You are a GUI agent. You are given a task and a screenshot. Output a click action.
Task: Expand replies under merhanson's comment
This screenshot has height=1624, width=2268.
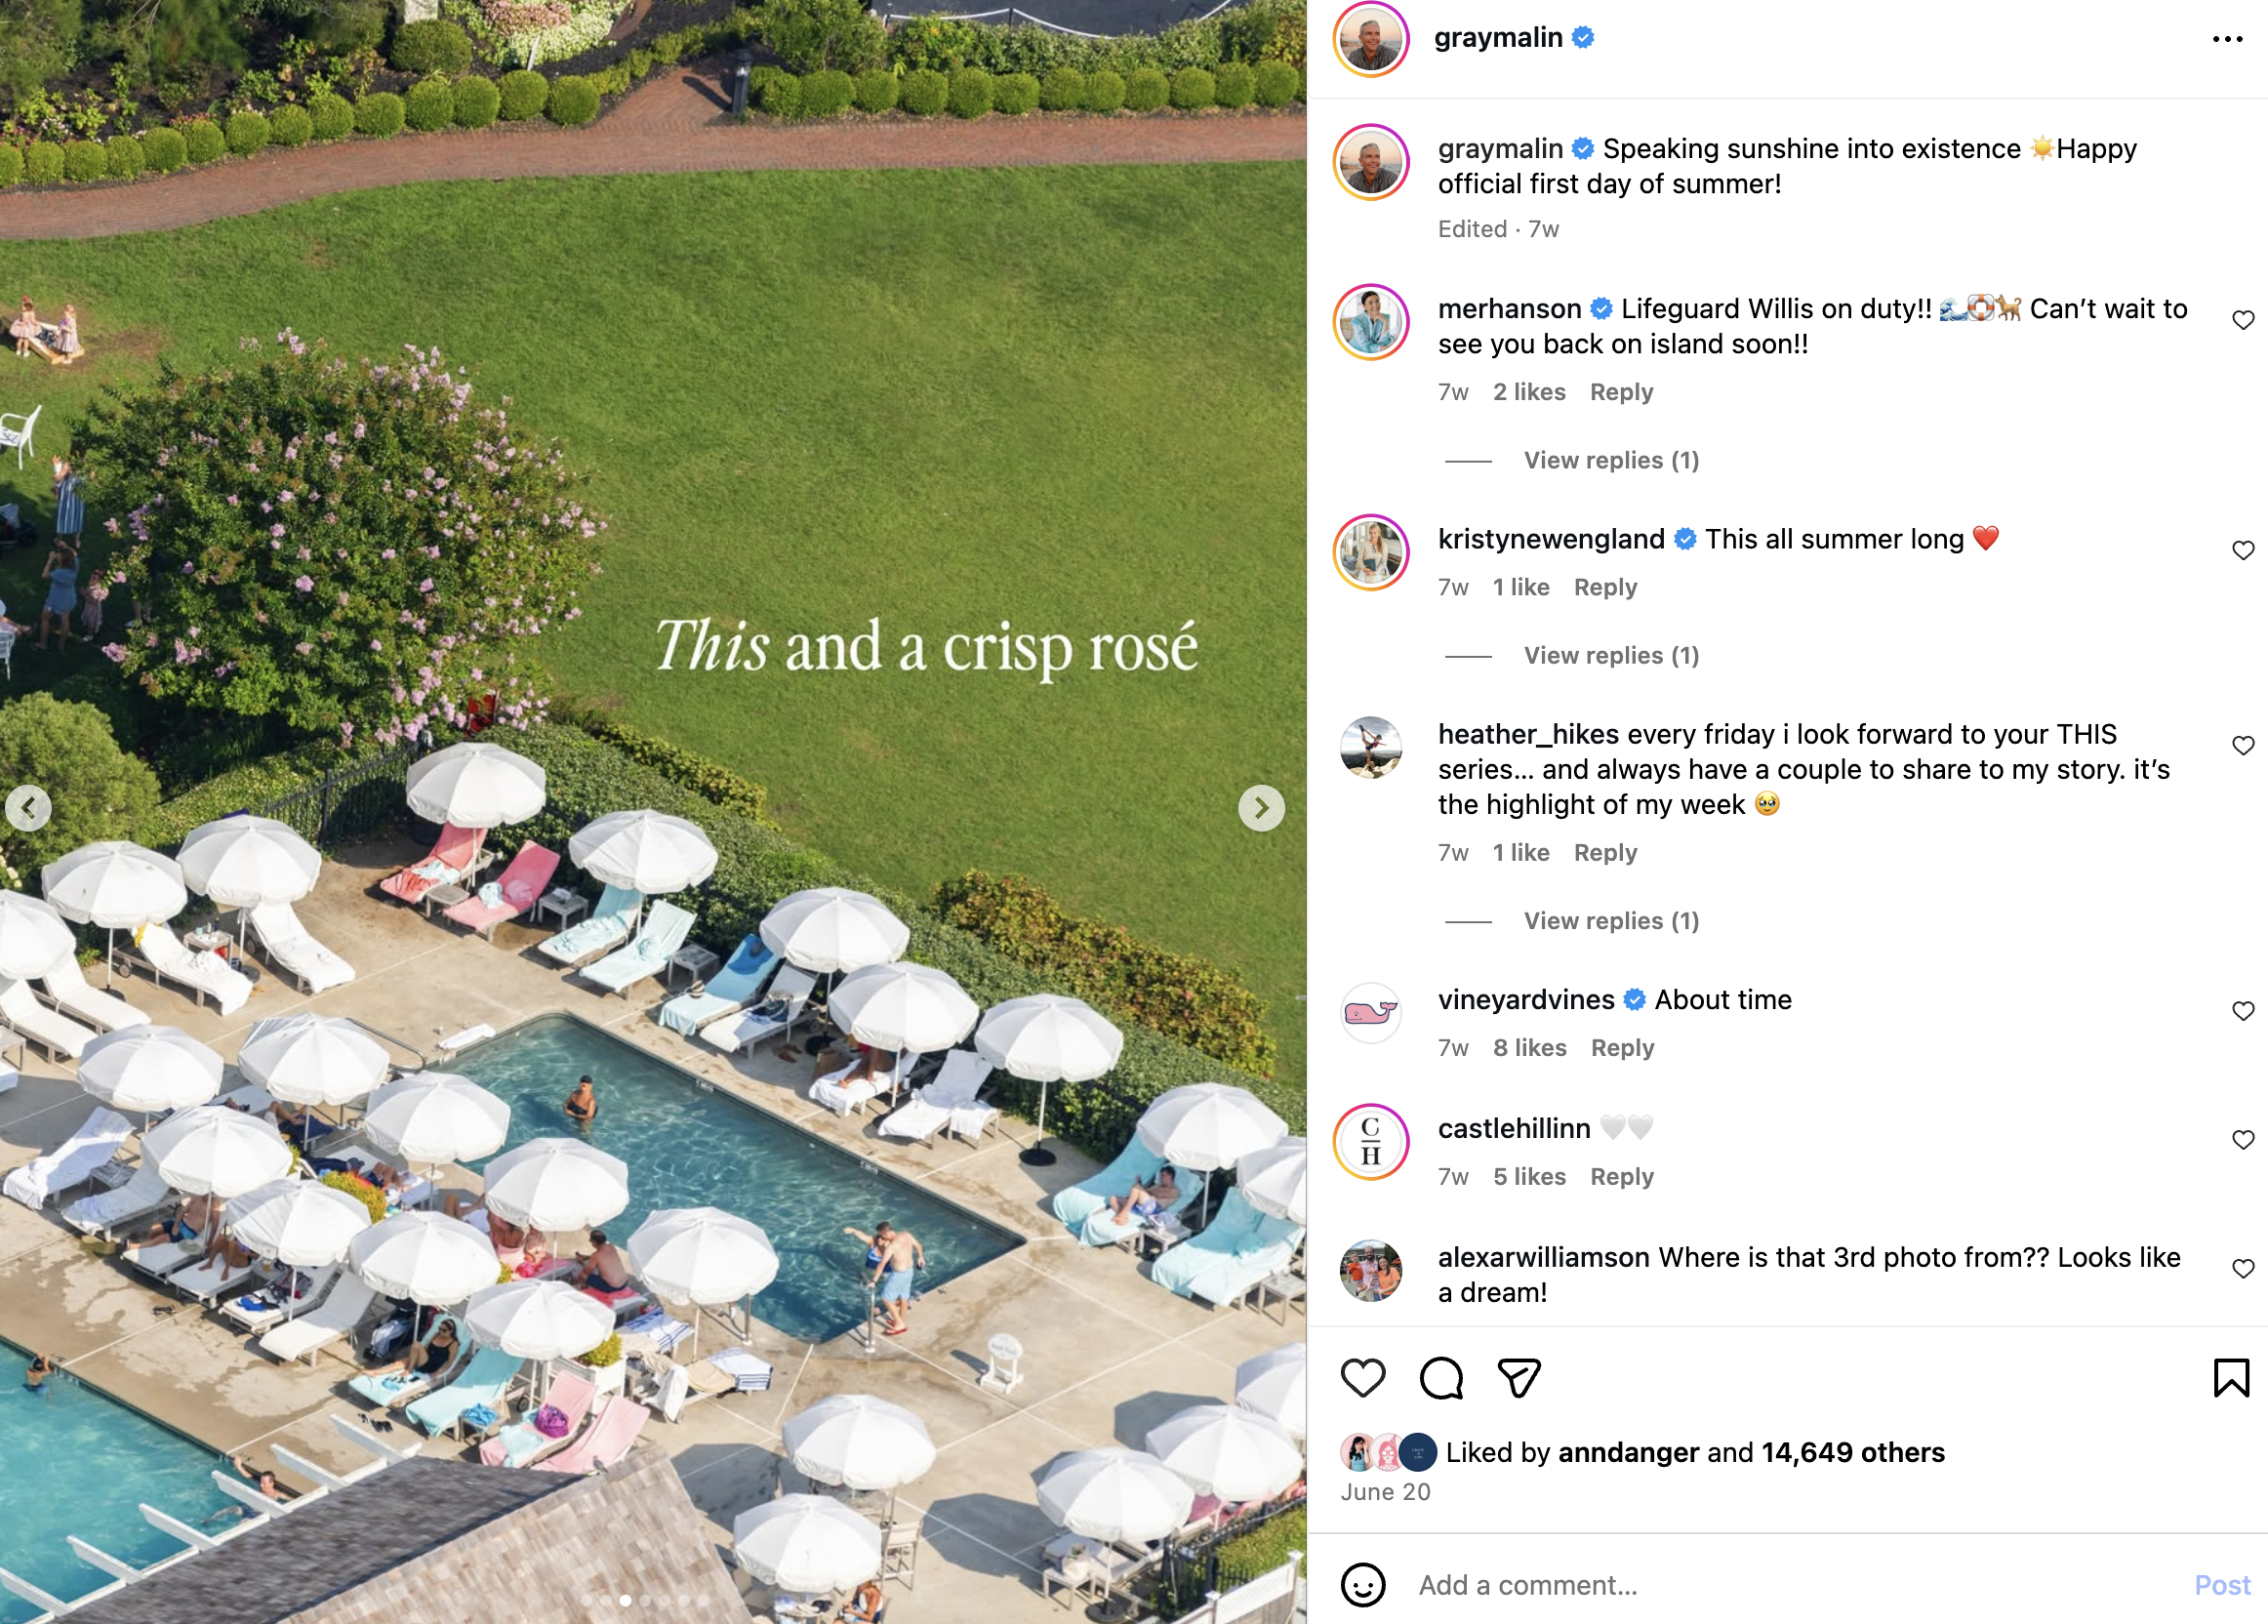[x=1611, y=460]
